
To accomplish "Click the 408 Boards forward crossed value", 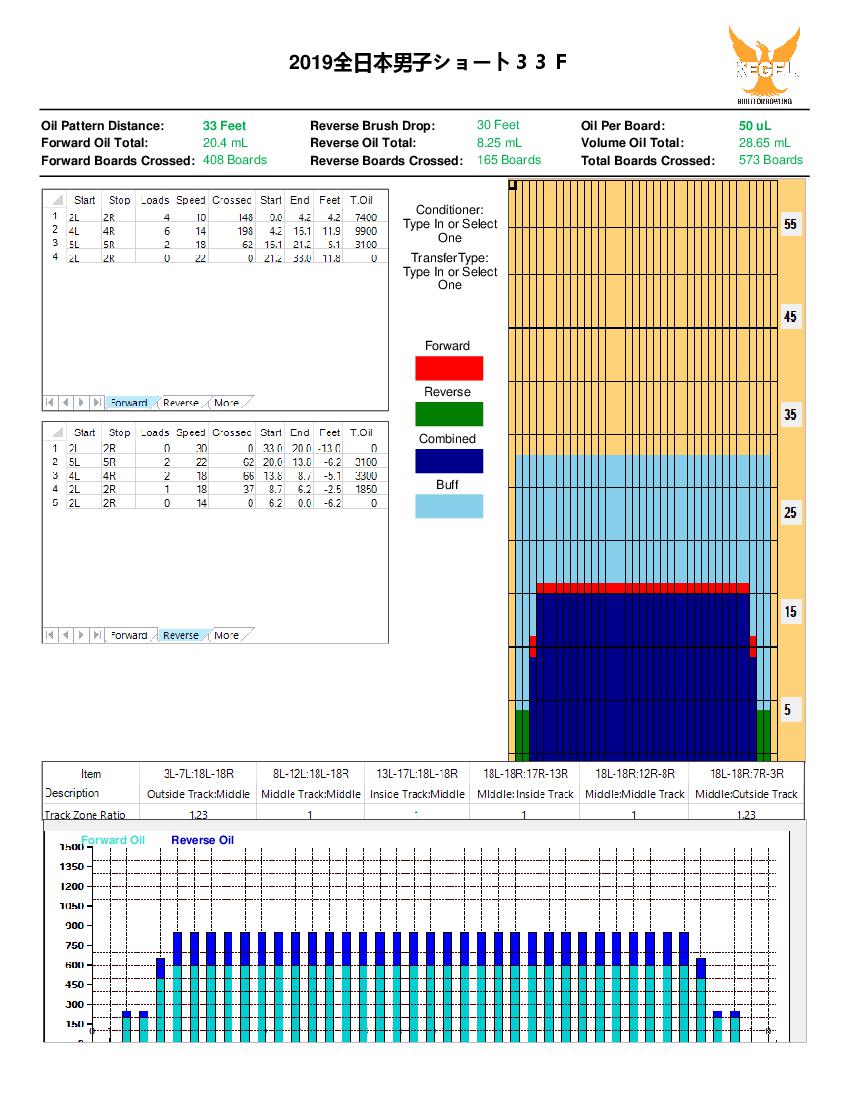I will click(x=235, y=160).
